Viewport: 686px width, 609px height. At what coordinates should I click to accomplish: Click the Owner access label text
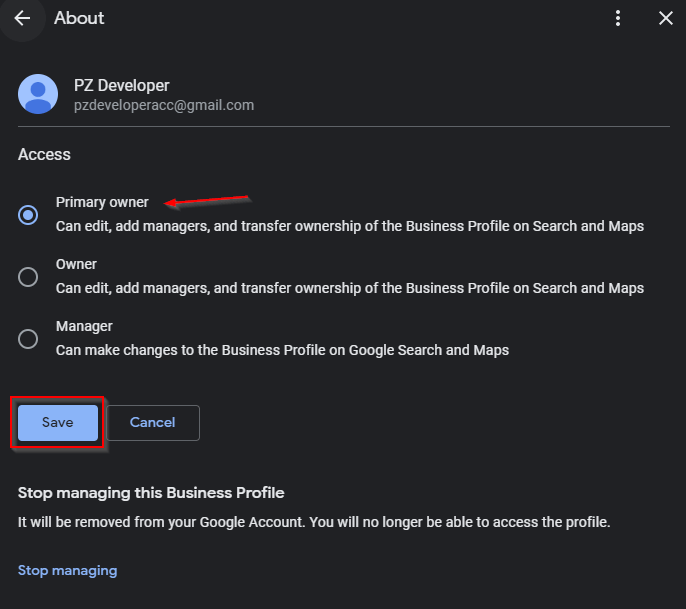76,264
